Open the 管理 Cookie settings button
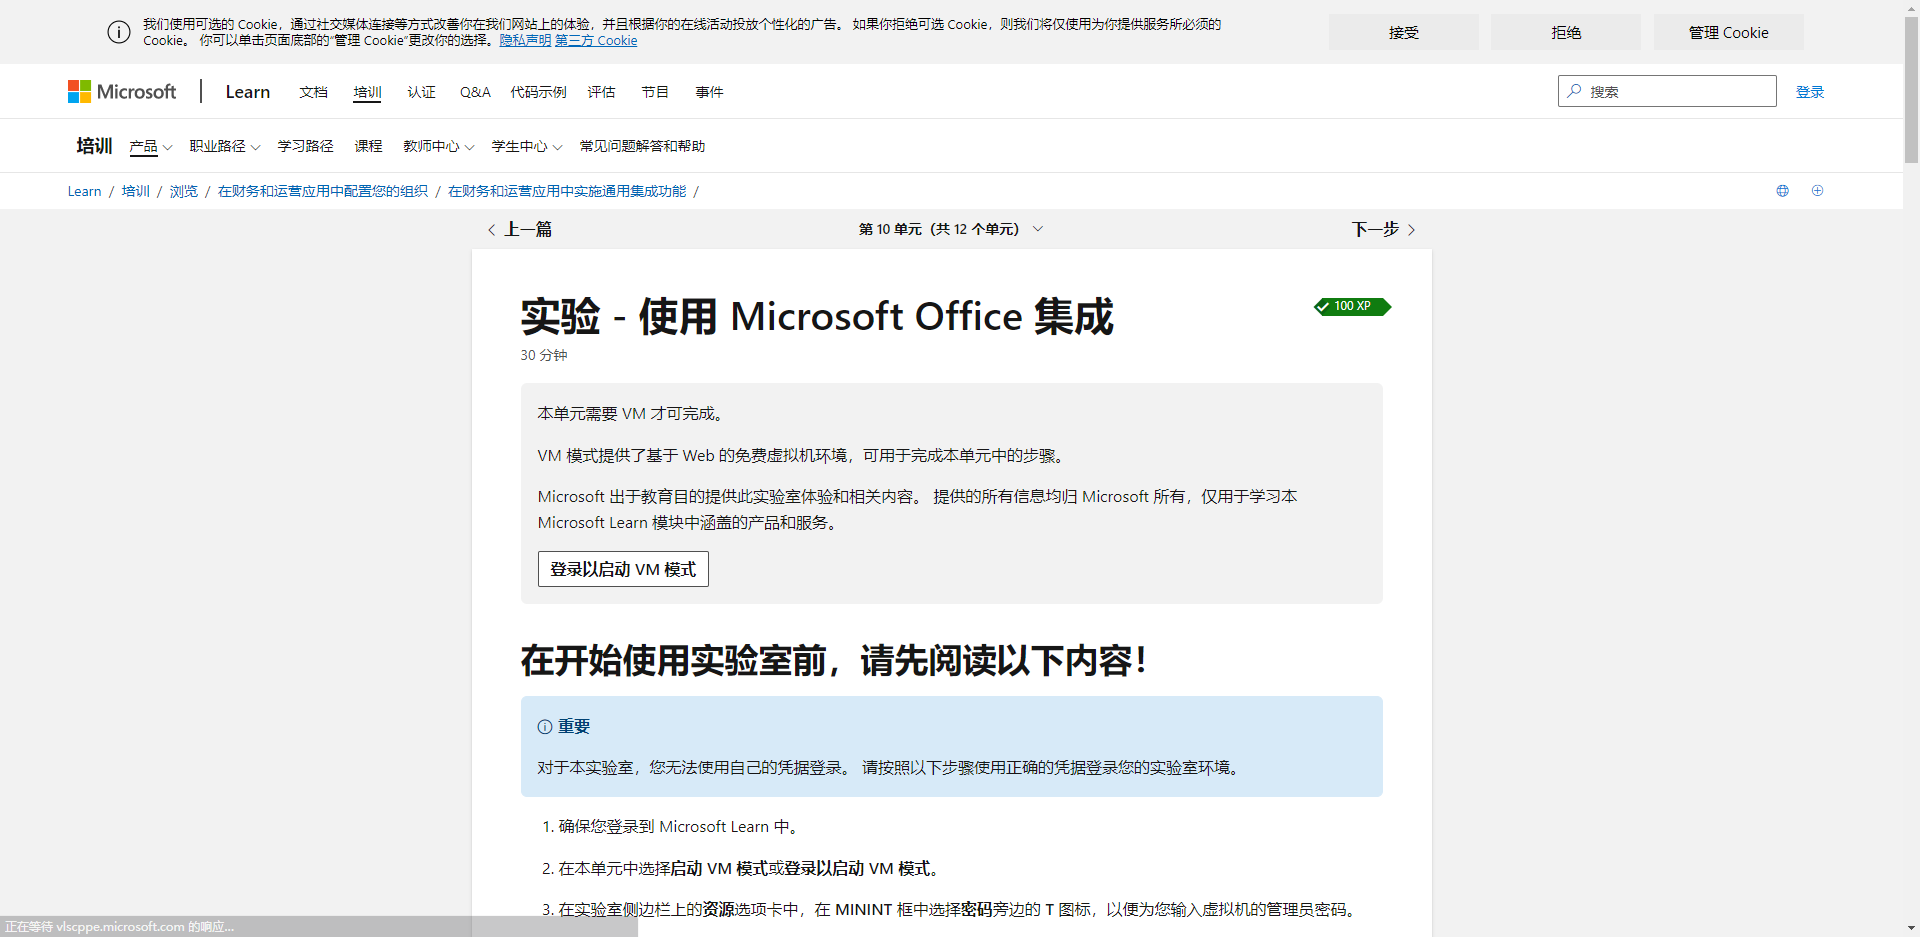 [1728, 32]
